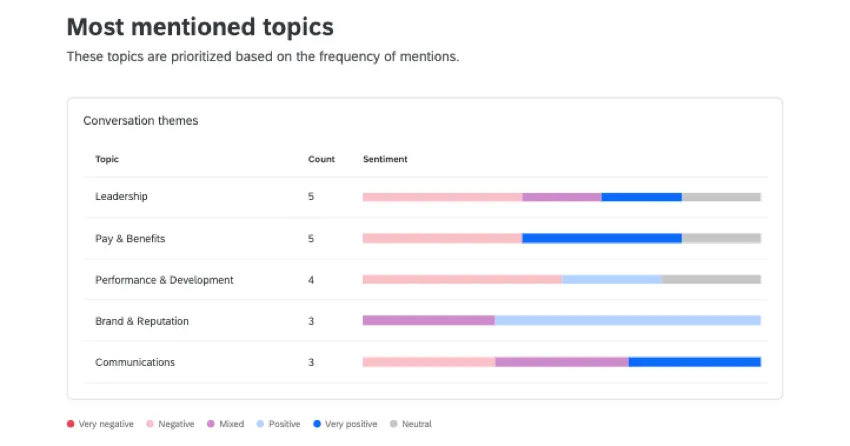
Task: Open the Communications topic
Action: click(x=135, y=363)
